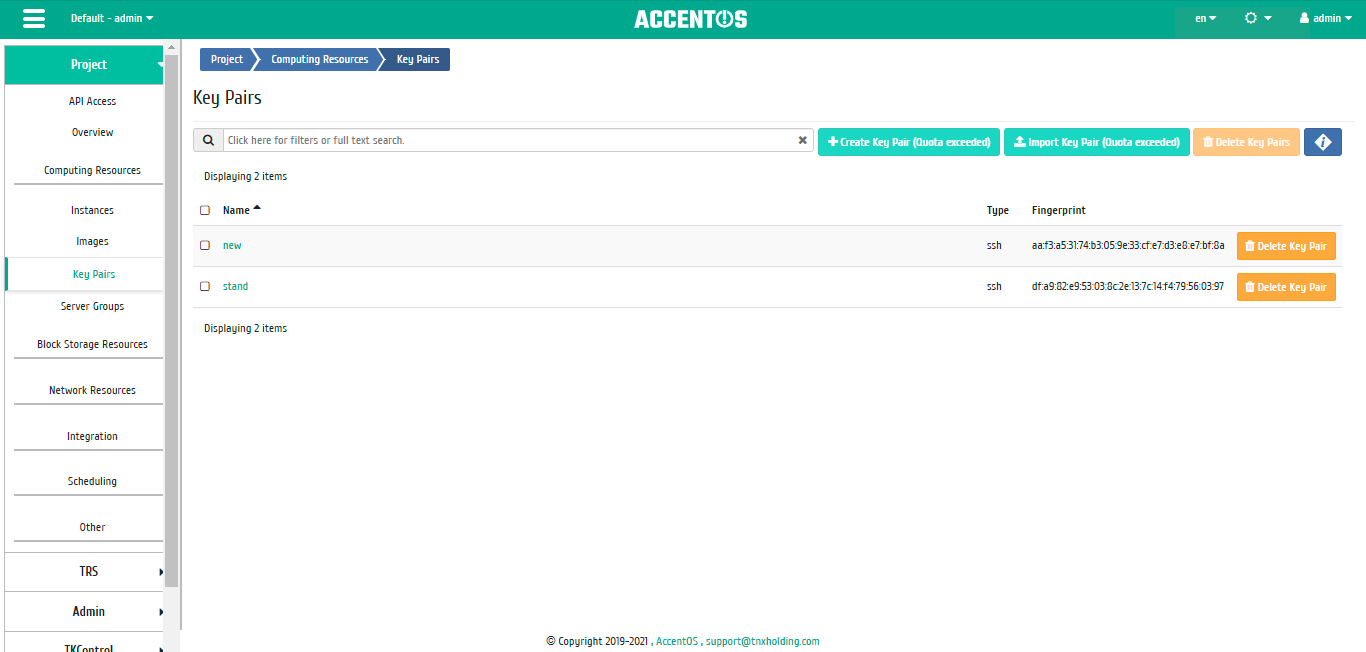Open Instances in sidebar
This screenshot has height=652, width=1366.
(x=92, y=210)
